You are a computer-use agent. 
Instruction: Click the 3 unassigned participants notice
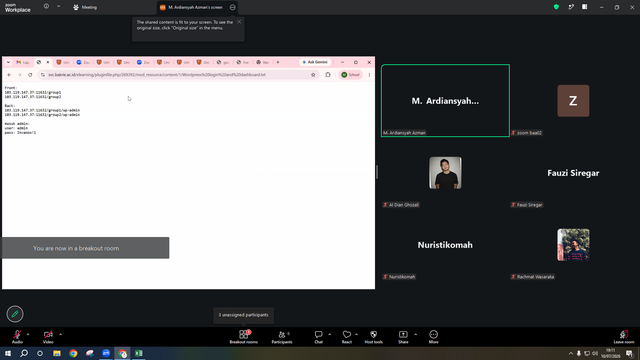(x=243, y=315)
